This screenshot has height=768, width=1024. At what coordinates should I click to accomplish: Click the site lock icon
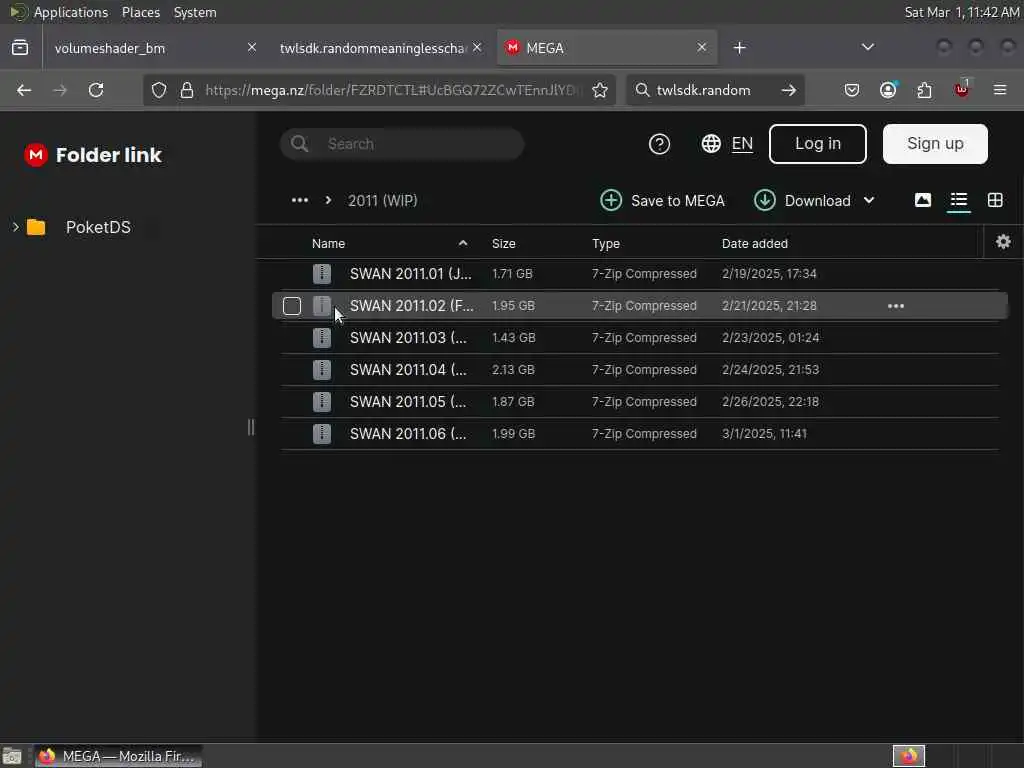click(x=187, y=90)
